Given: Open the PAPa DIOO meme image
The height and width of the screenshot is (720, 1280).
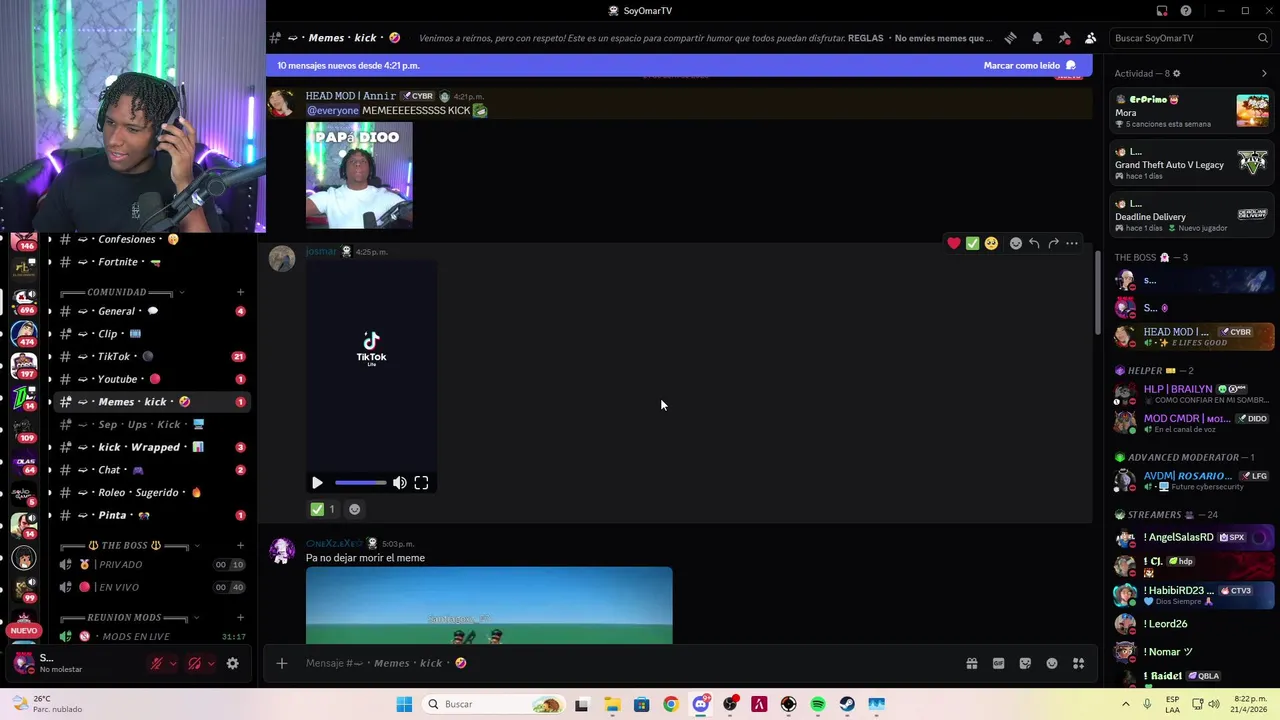Looking at the screenshot, I should (359, 176).
